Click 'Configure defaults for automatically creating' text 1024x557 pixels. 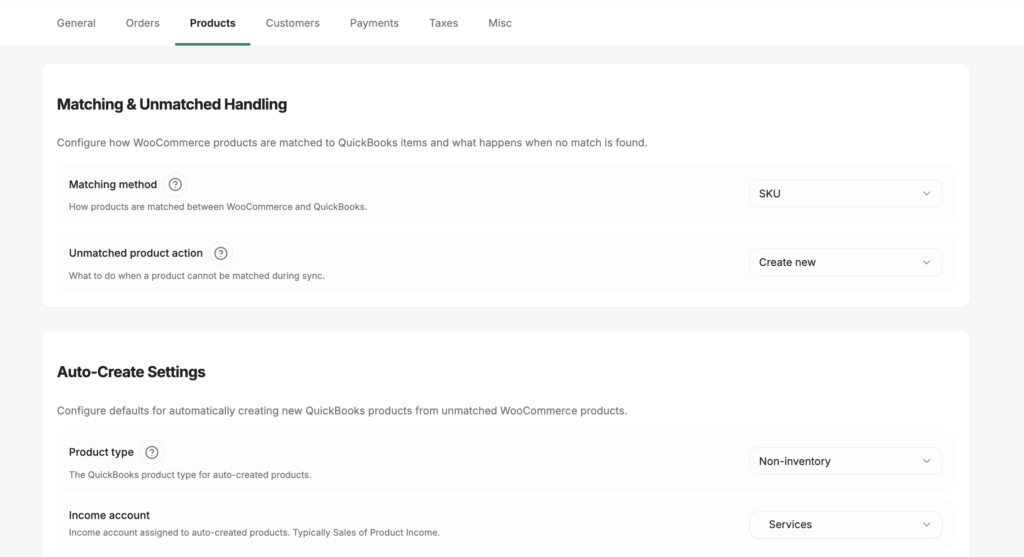pos(342,411)
